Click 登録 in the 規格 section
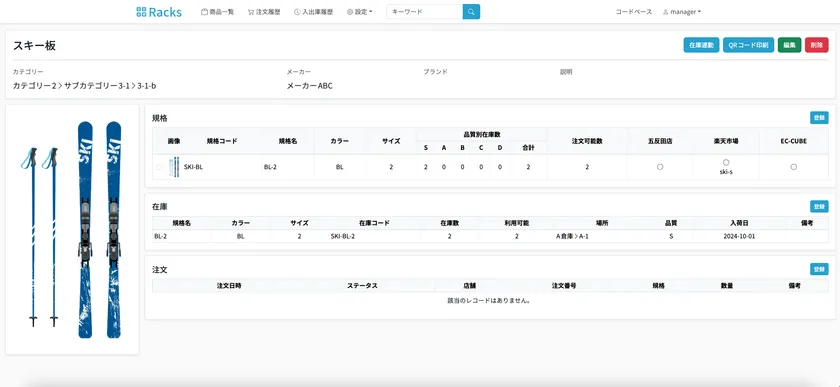The height and width of the screenshot is (387, 840). (x=819, y=118)
